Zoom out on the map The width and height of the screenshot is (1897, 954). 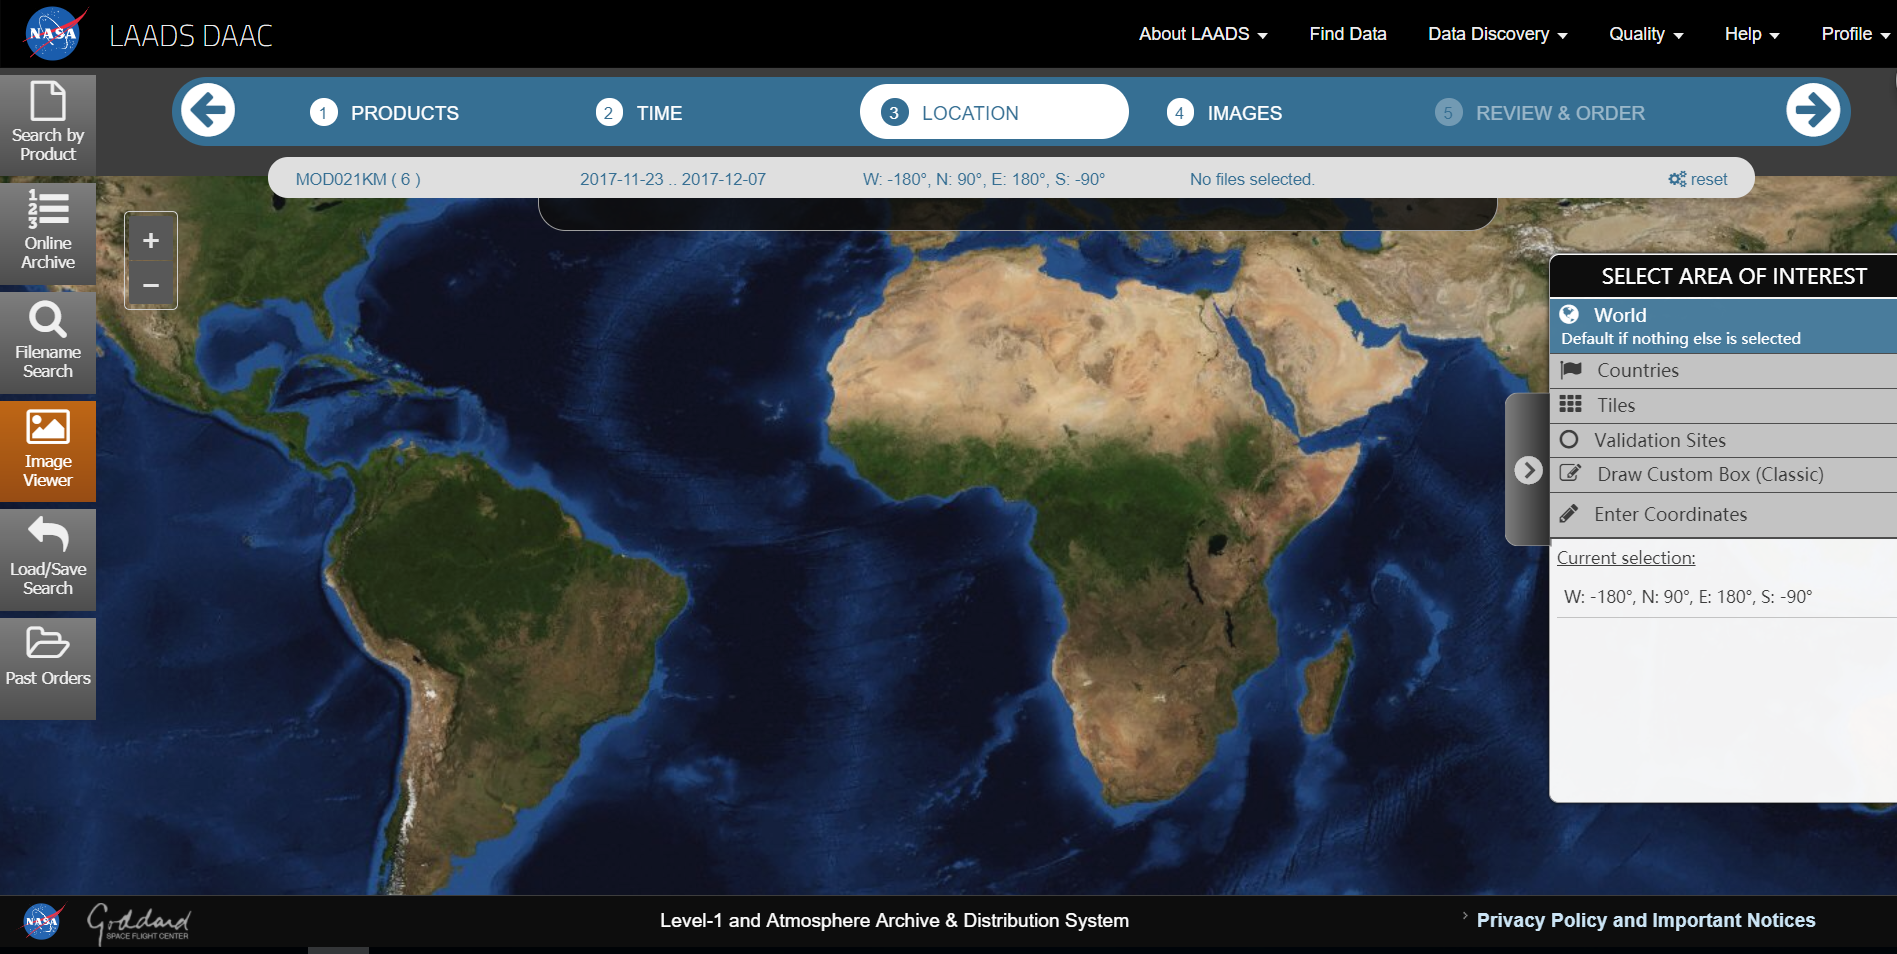click(151, 285)
